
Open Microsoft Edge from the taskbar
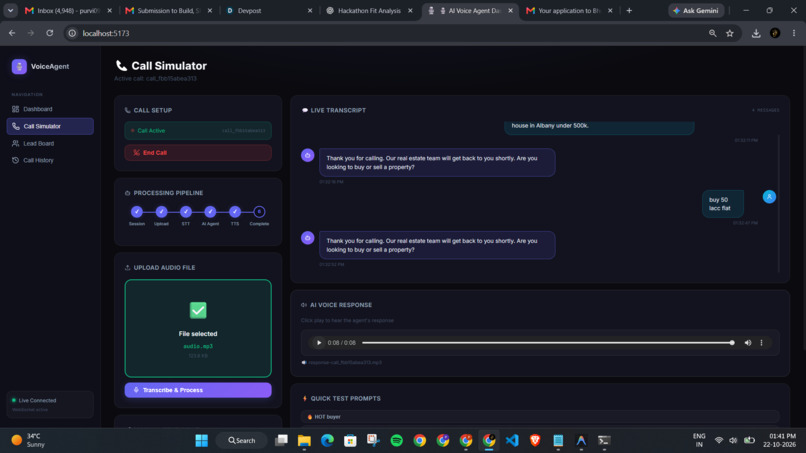(327, 441)
